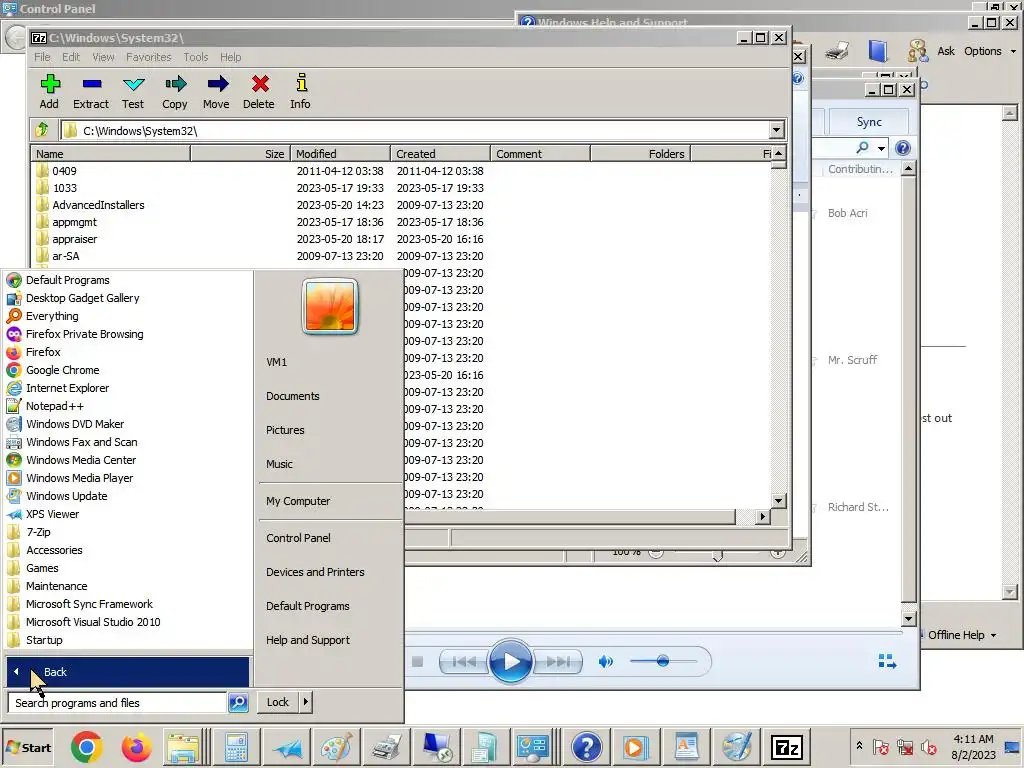
Task: Sort files by Modified column header
Action: (340, 153)
